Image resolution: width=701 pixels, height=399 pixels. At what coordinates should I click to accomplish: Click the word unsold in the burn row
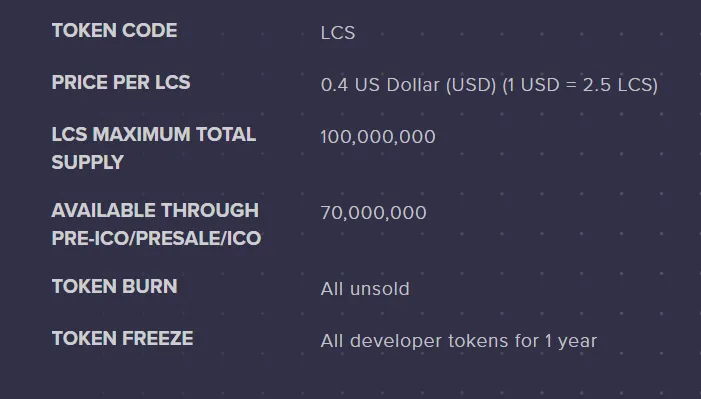[380, 289]
